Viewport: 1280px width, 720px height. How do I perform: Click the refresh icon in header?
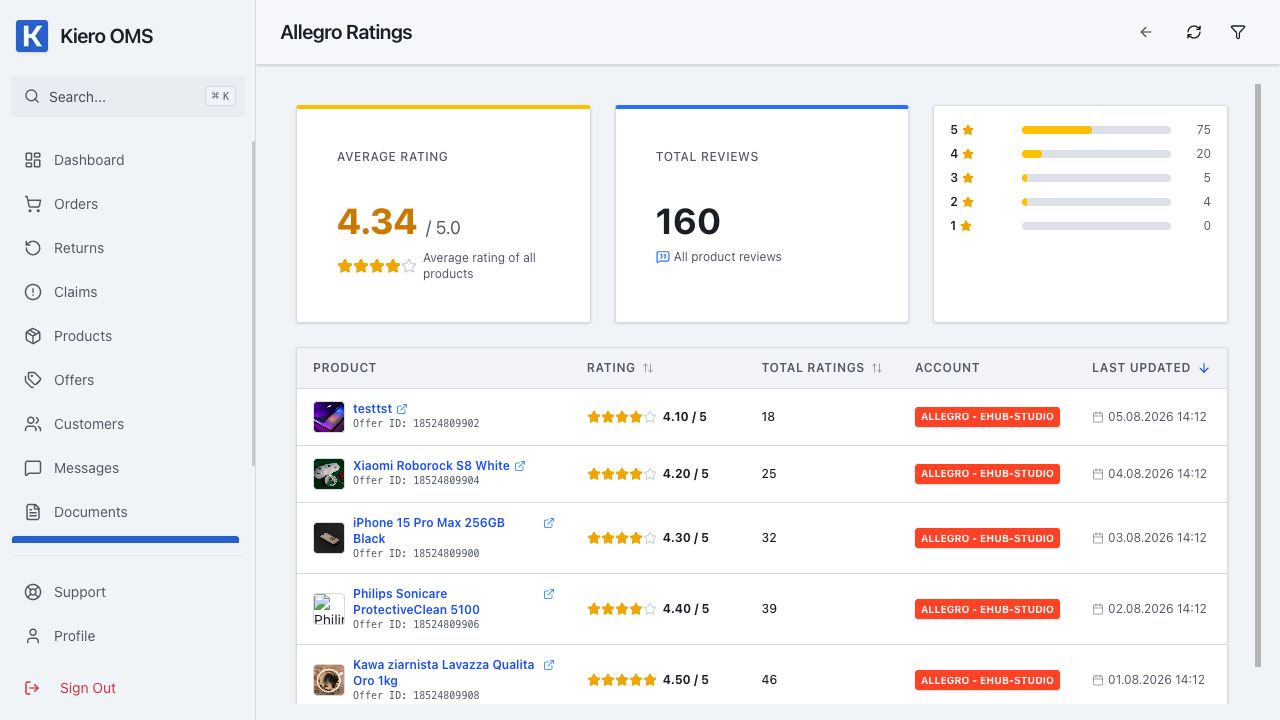[1194, 32]
